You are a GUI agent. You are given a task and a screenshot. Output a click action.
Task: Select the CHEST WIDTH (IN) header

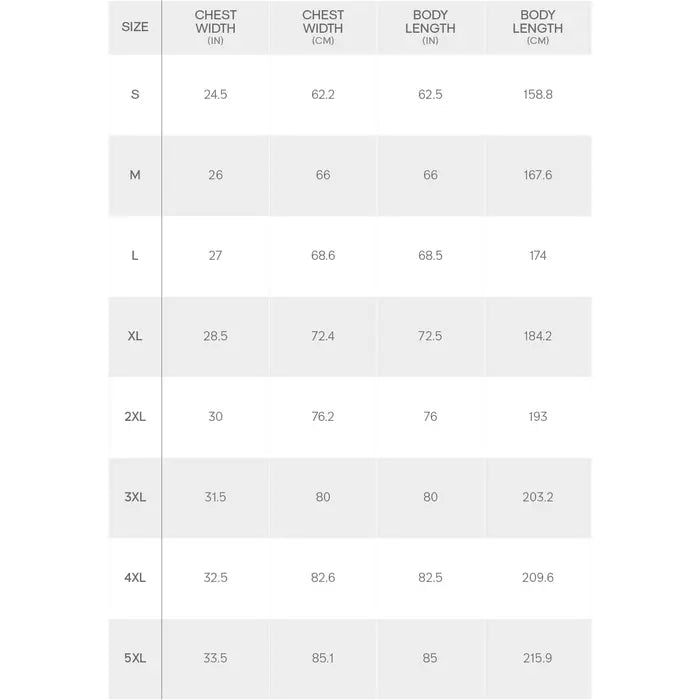215,27
